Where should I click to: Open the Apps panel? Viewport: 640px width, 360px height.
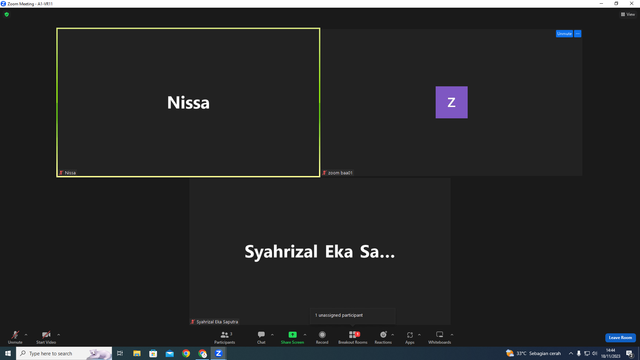coord(410,337)
